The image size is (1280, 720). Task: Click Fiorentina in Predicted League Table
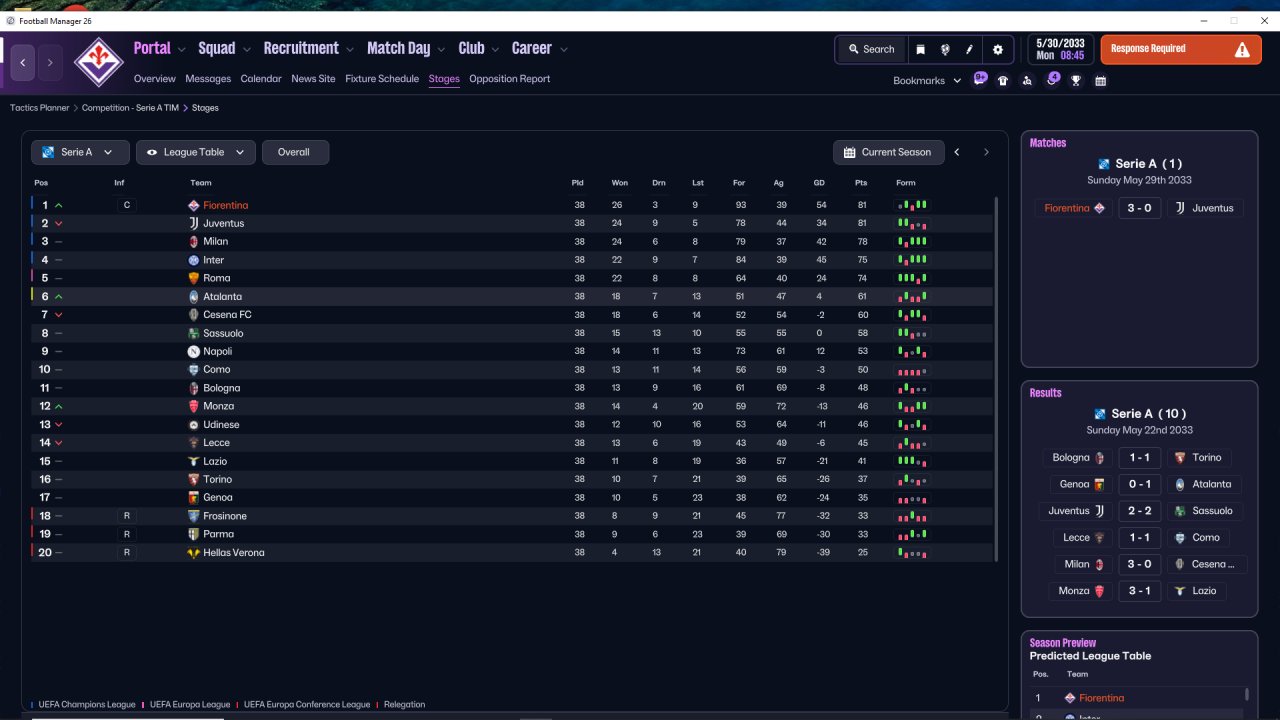1101,698
